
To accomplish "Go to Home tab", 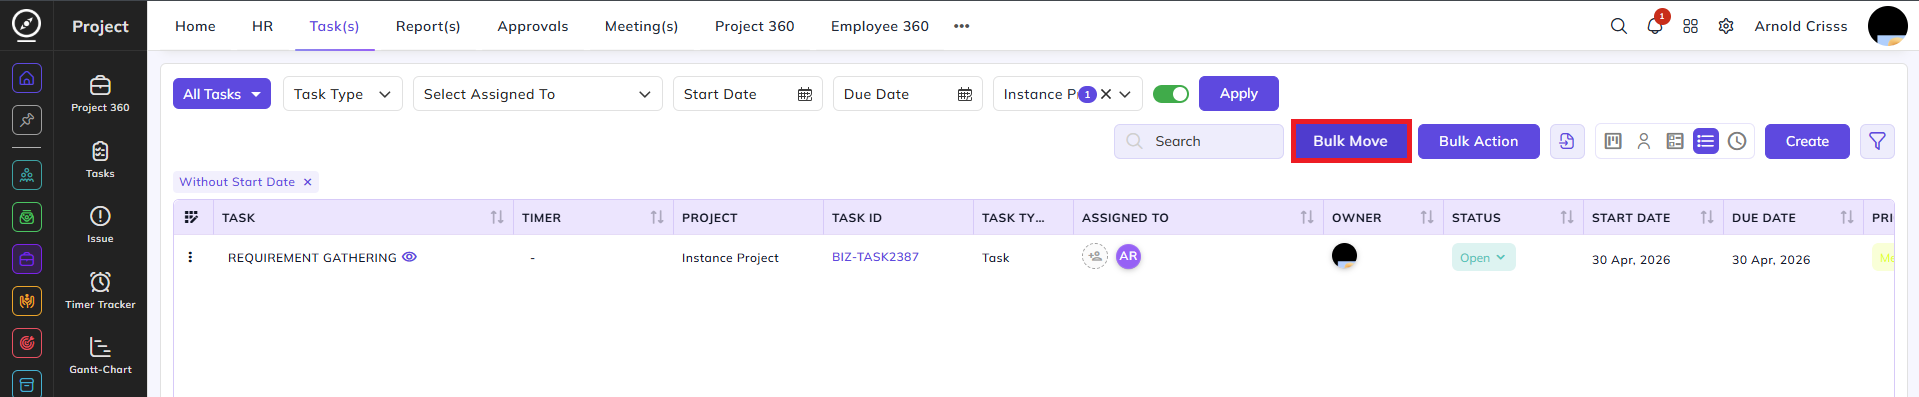I will pos(195,26).
